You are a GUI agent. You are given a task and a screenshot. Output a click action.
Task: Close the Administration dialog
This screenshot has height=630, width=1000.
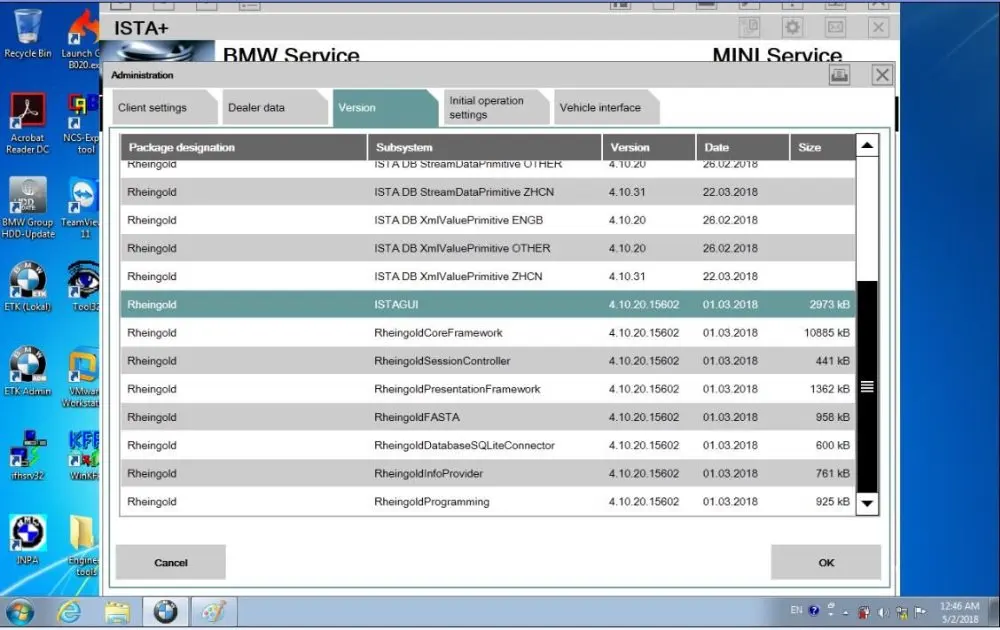click(x=882, y=75)
